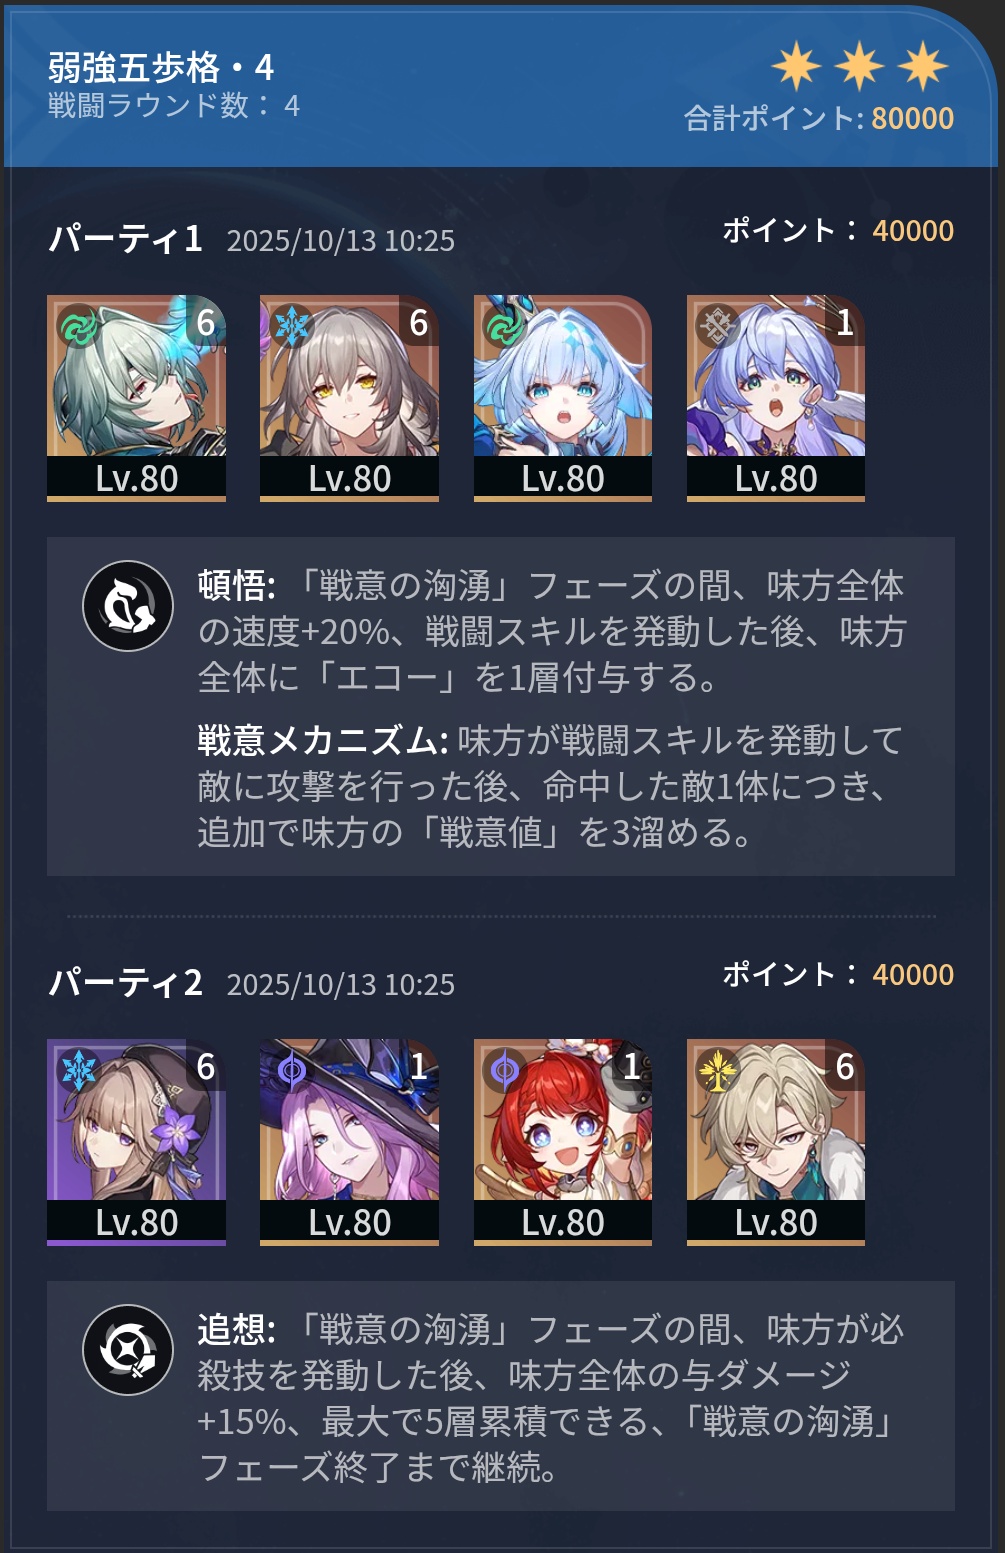Click the パーティ2 heading

[126, 983]
